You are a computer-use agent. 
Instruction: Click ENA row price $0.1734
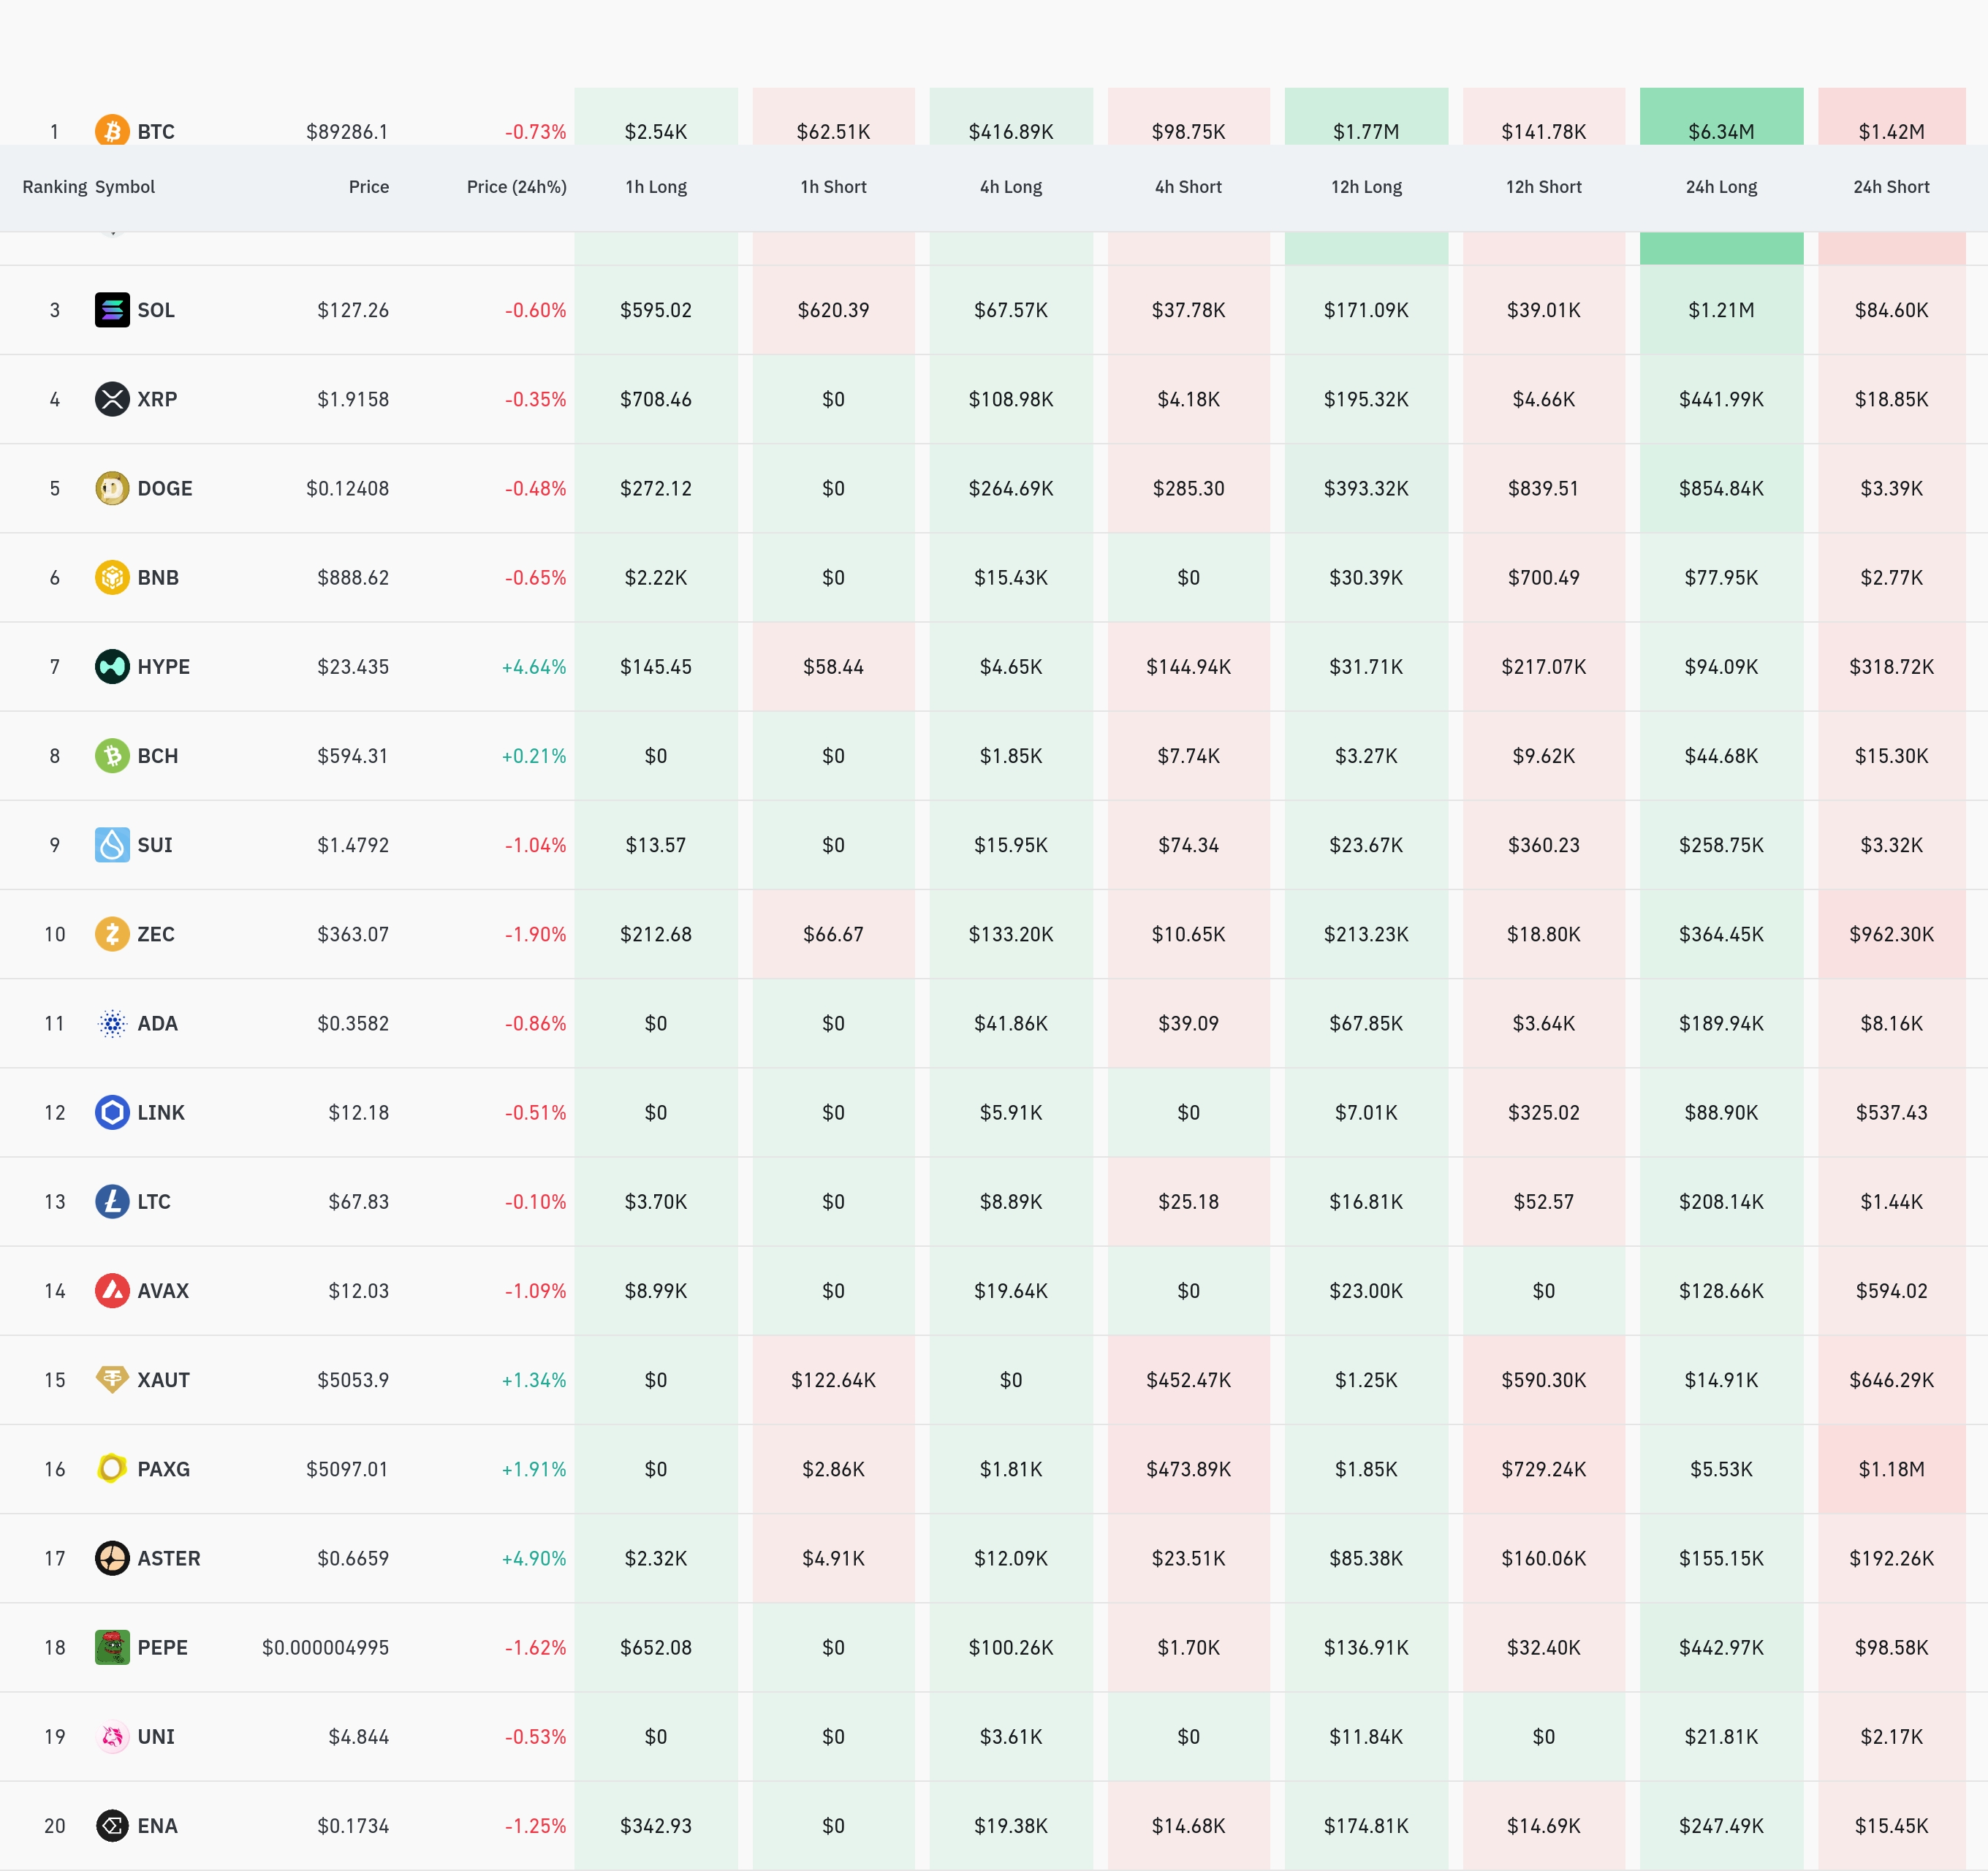[x=353, y=1826]
